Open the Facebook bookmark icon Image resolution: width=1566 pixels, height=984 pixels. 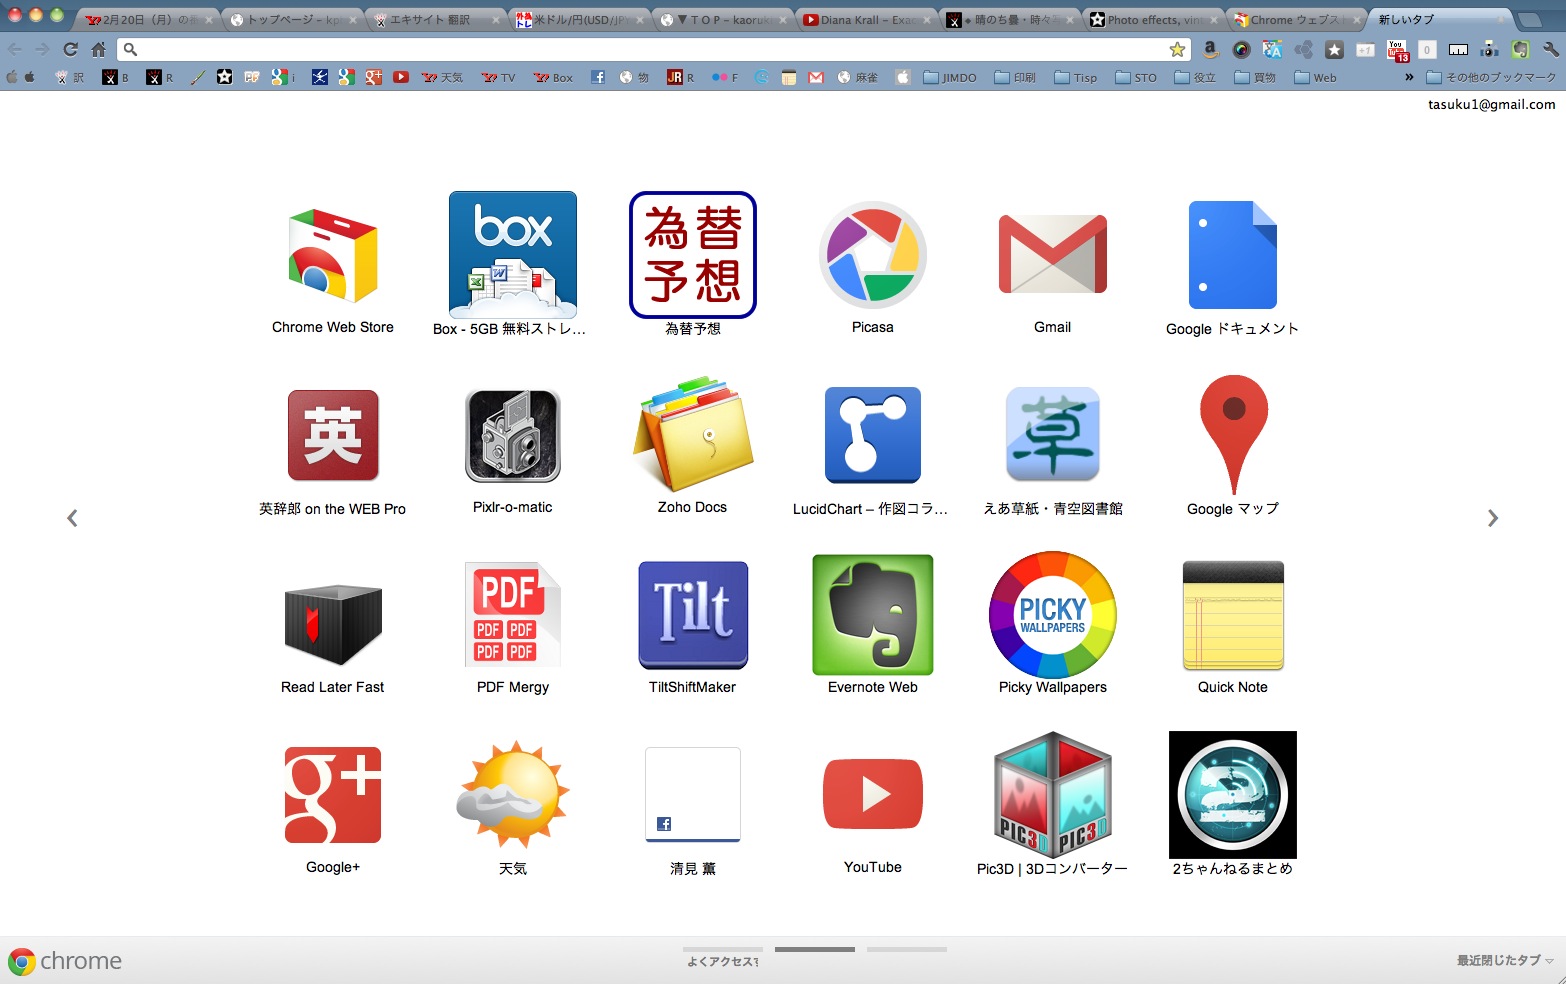597,77
